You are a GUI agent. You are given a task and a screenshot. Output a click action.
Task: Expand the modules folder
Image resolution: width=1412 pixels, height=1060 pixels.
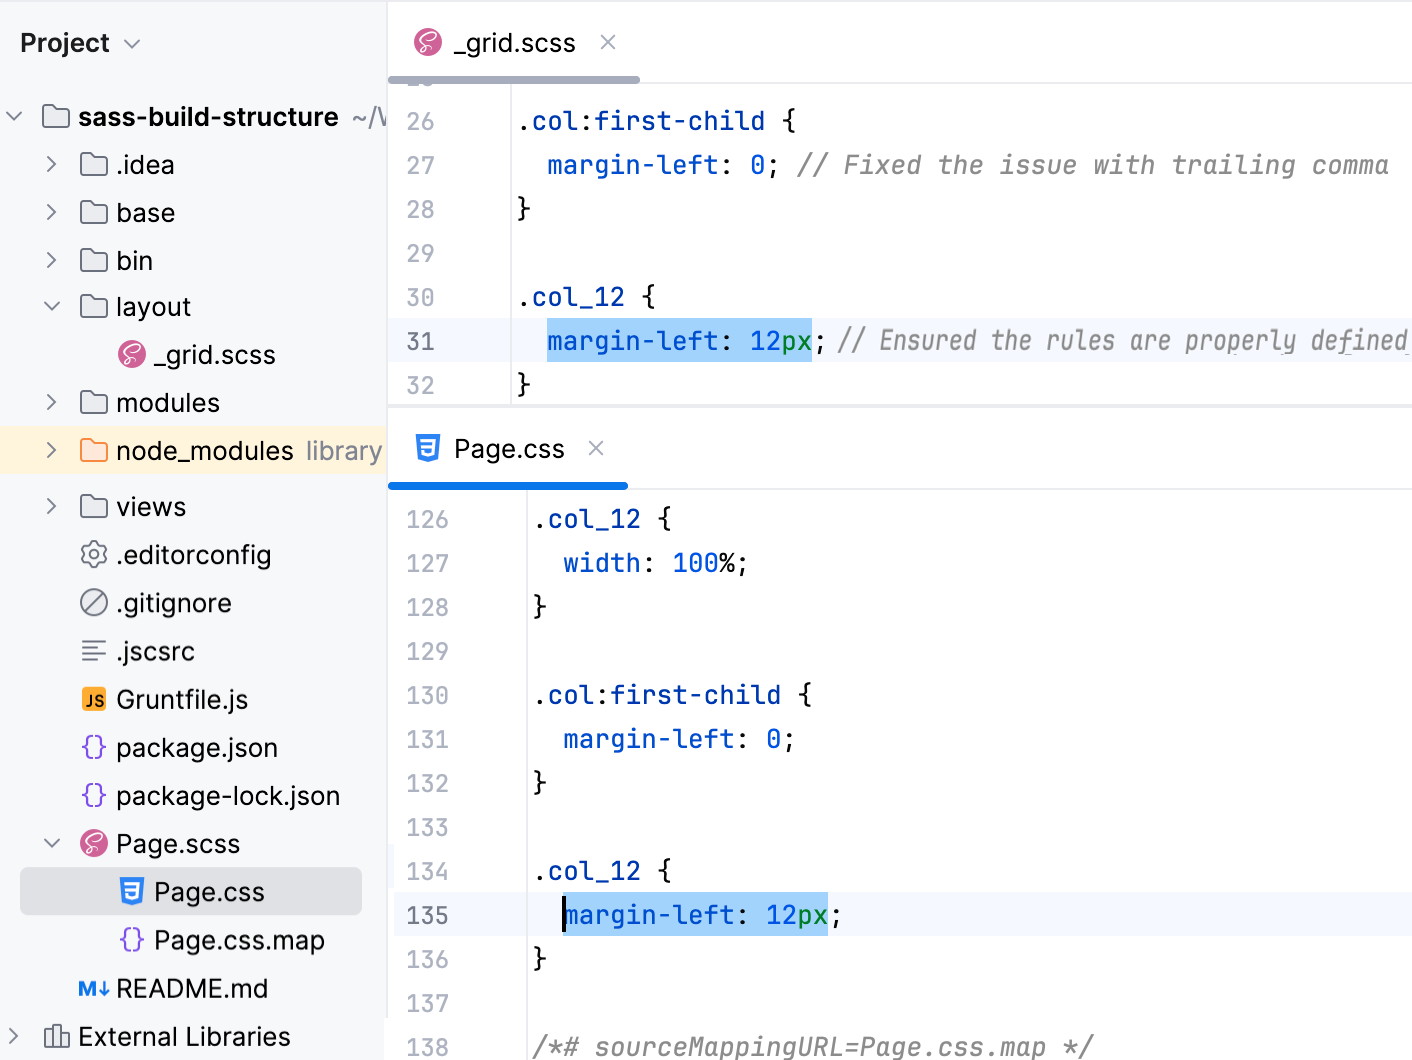click(x=51, y=402)
